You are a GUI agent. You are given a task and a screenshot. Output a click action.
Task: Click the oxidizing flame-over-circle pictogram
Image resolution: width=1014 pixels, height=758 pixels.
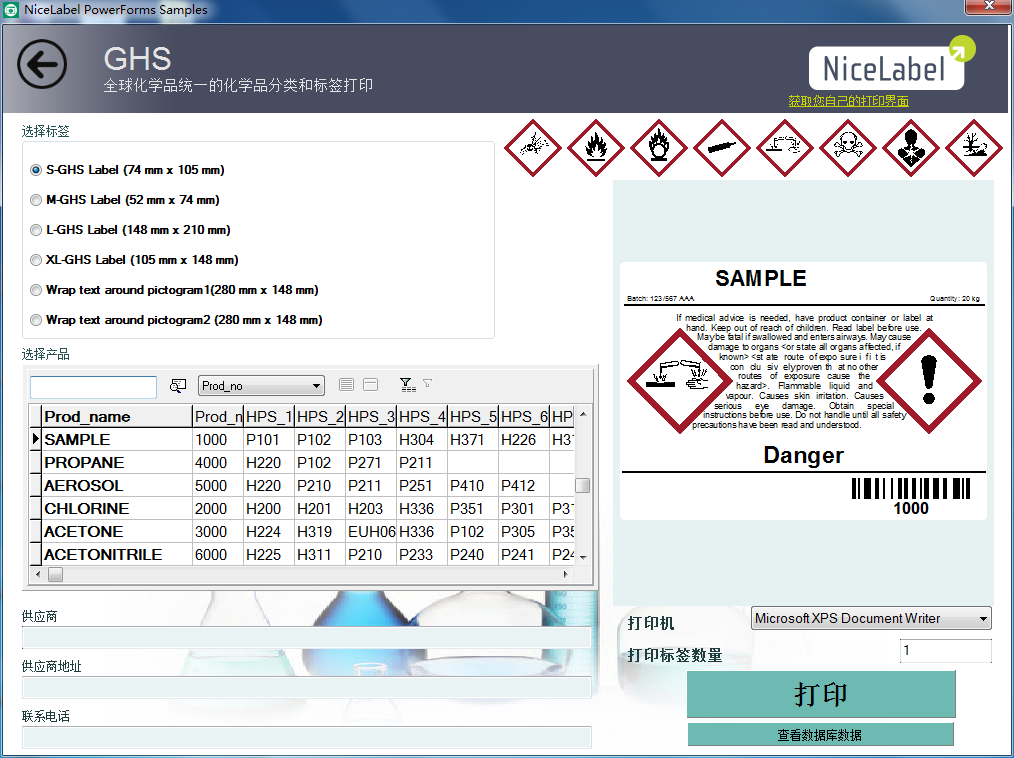659,148
